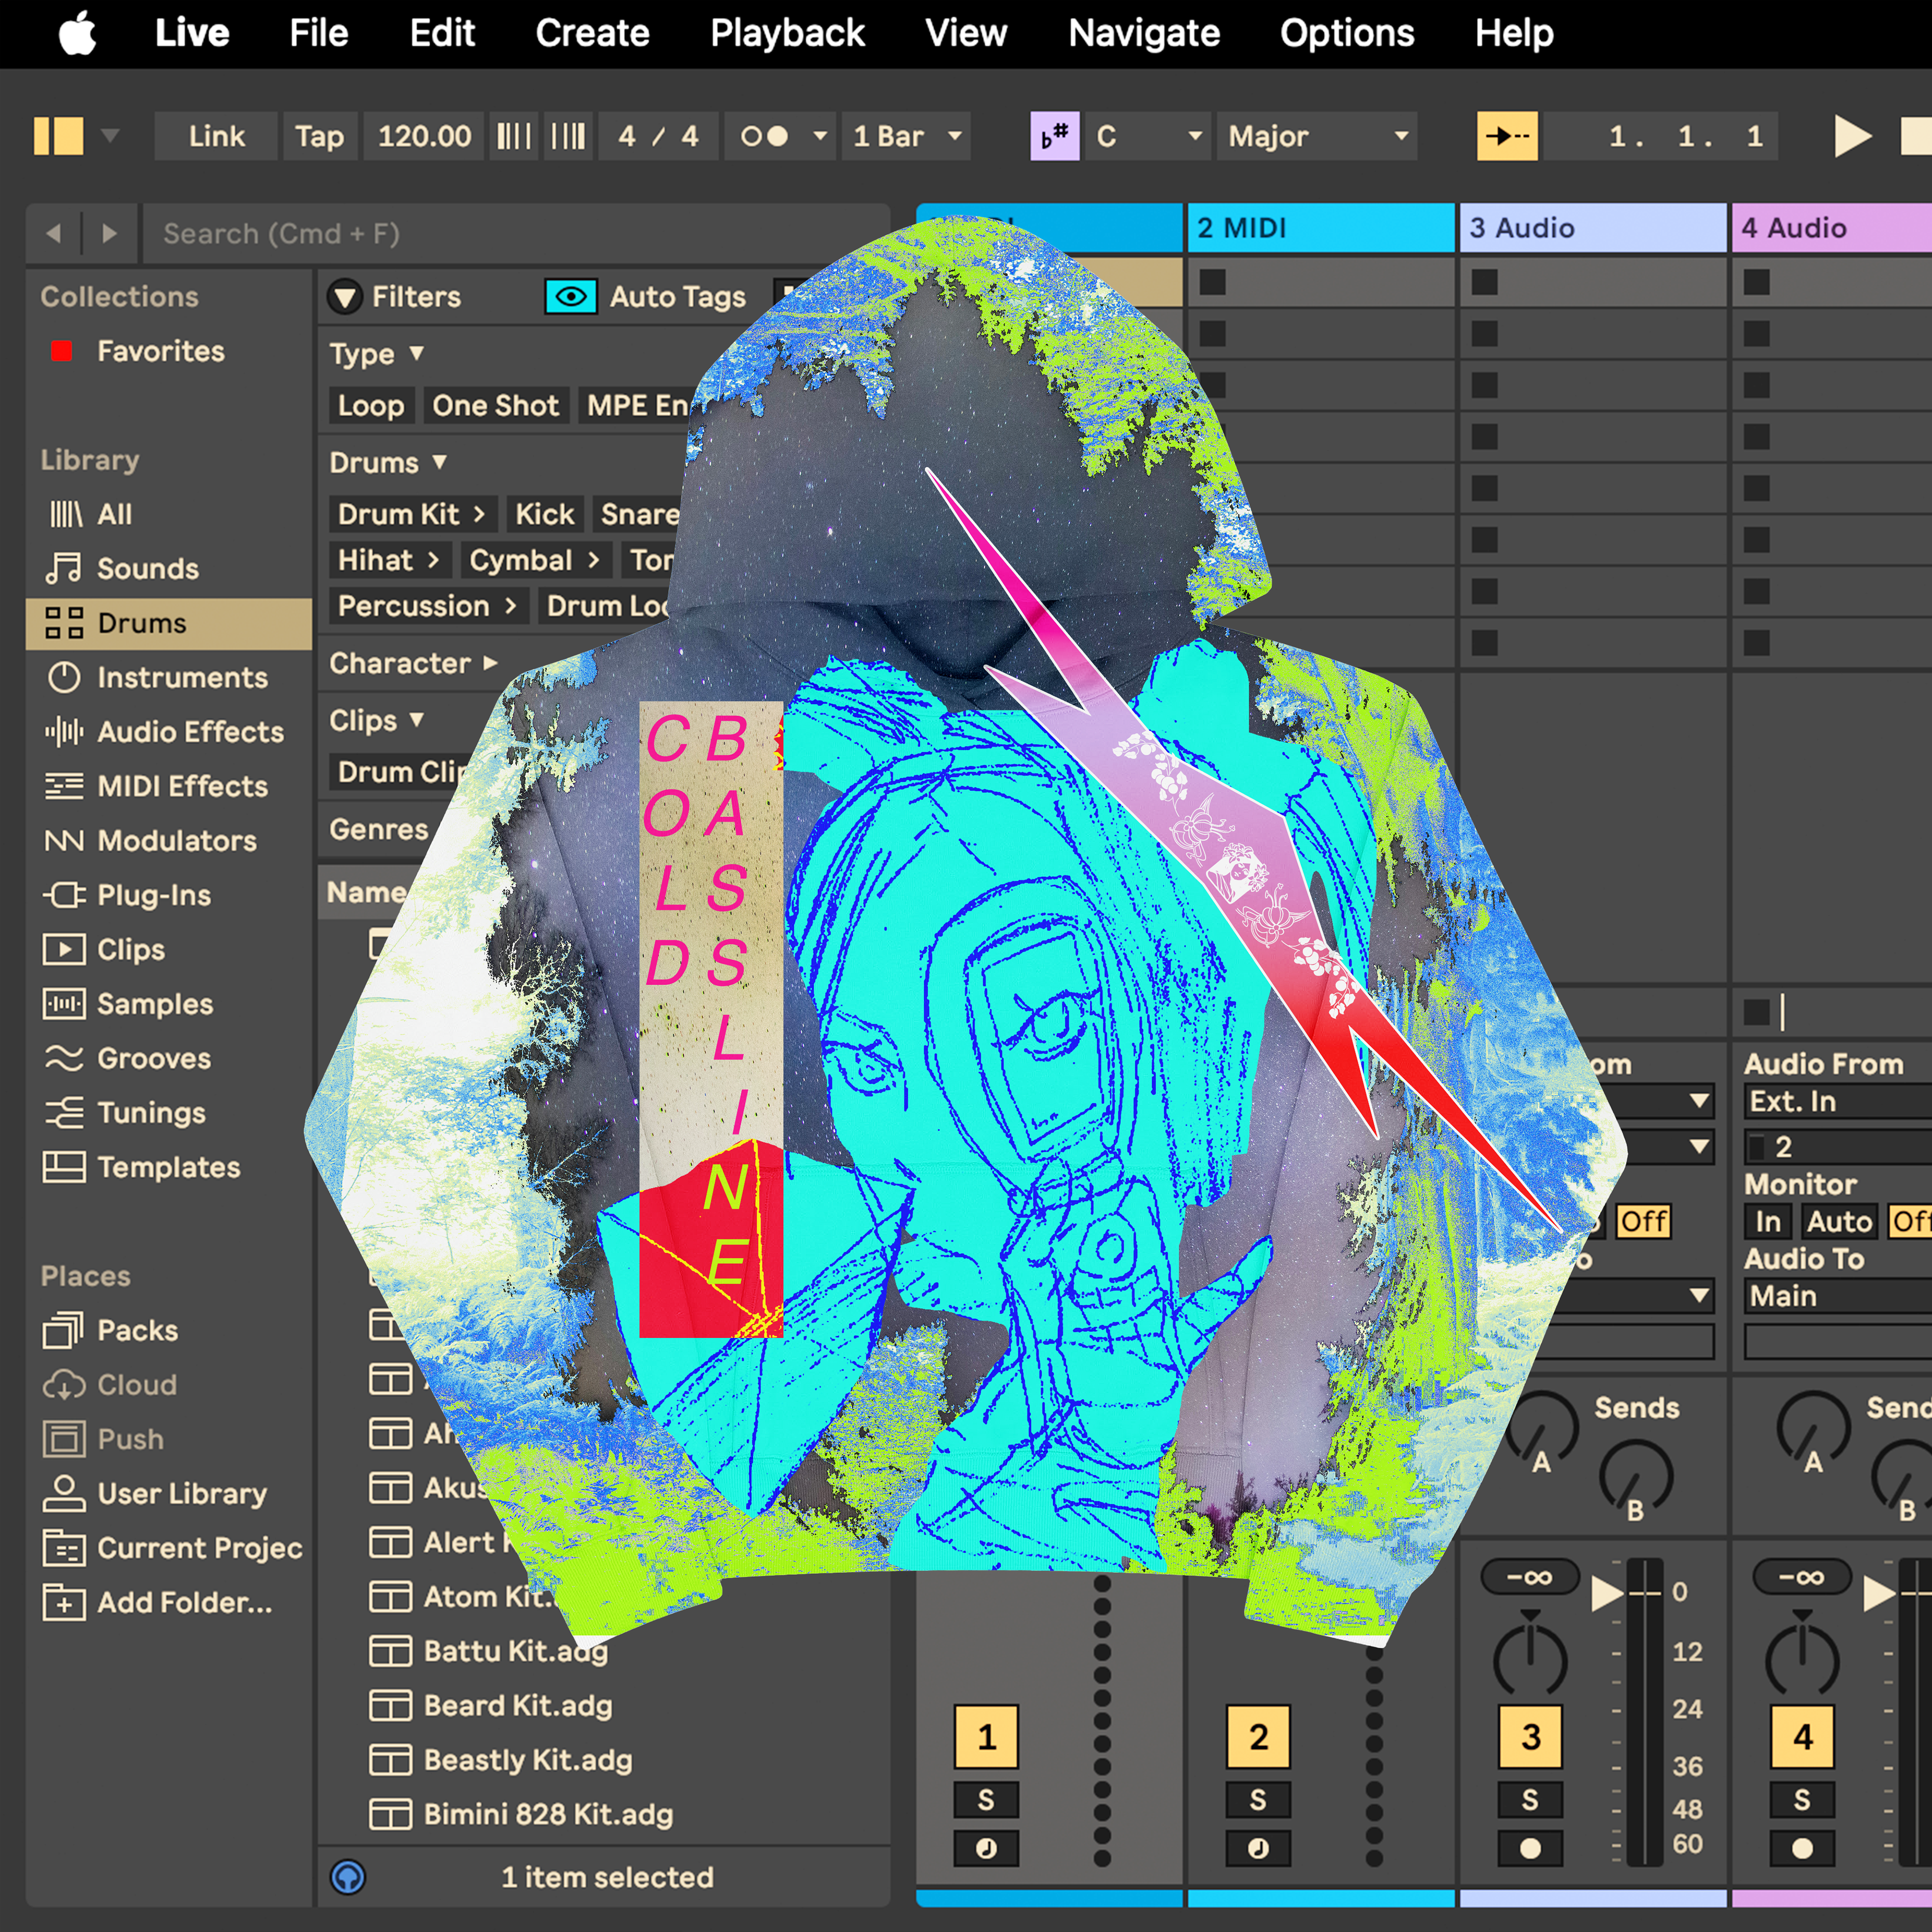Screen dimensions: 1932x1932
Task: Click the Tap tempo button
Action: [x=319, y=136]
